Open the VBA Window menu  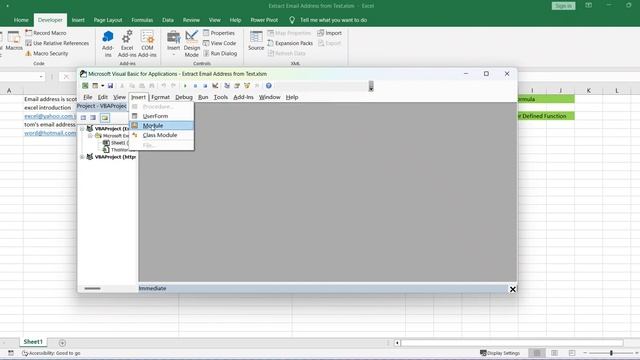coord(269,97)
